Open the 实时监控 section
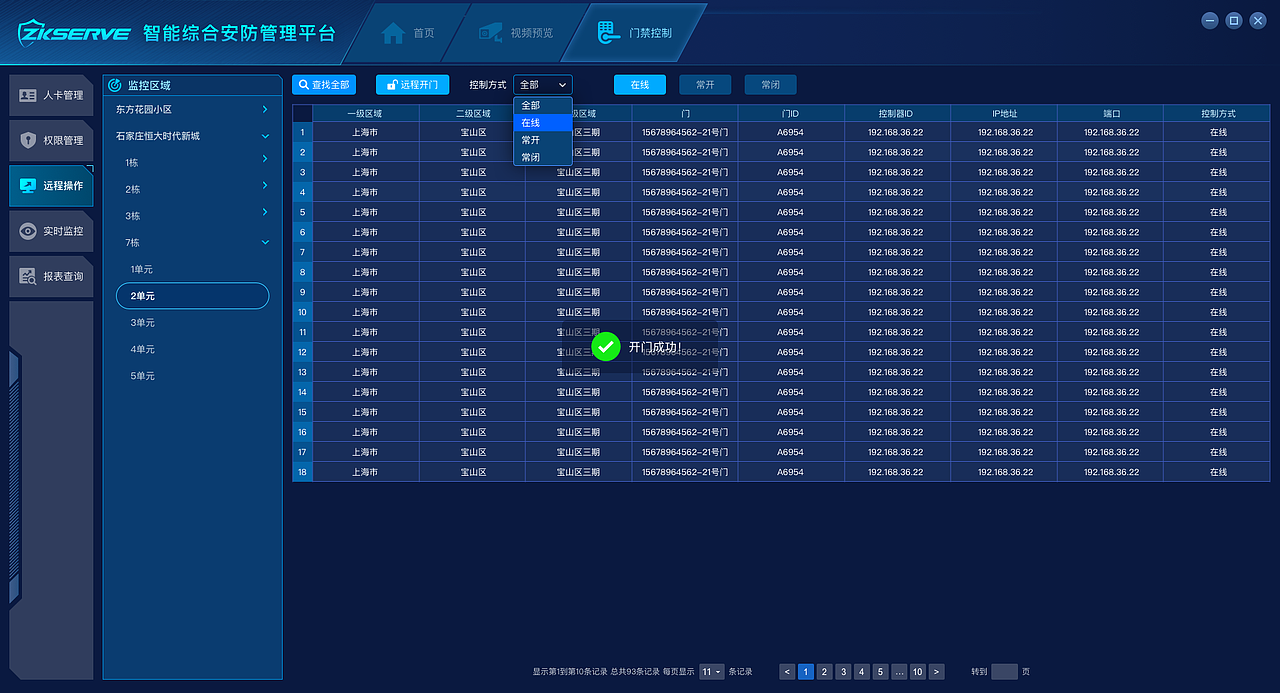 click(51, 231)
